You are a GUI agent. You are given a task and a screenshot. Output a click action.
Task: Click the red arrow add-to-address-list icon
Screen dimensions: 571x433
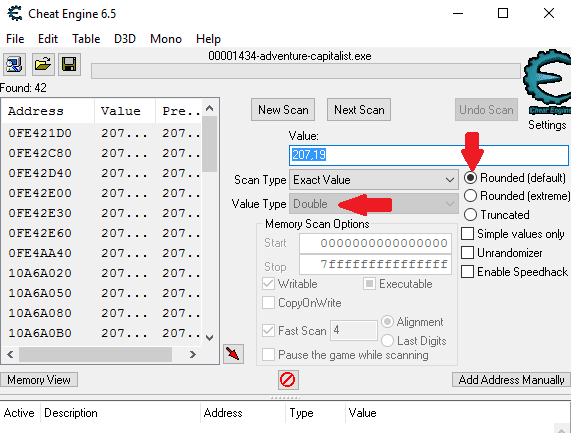coord(233,354)
